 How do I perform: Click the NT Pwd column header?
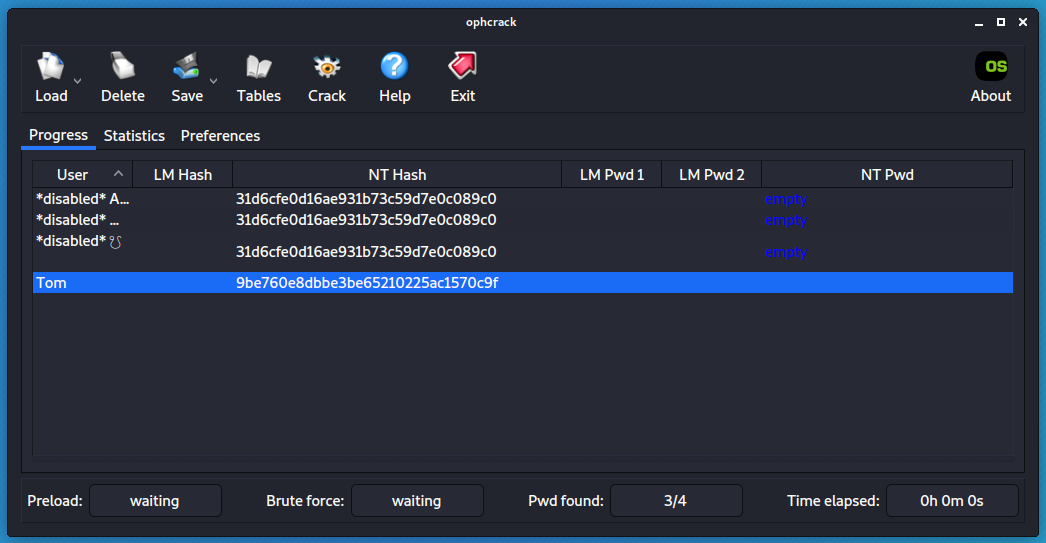(x=886, y=175)
